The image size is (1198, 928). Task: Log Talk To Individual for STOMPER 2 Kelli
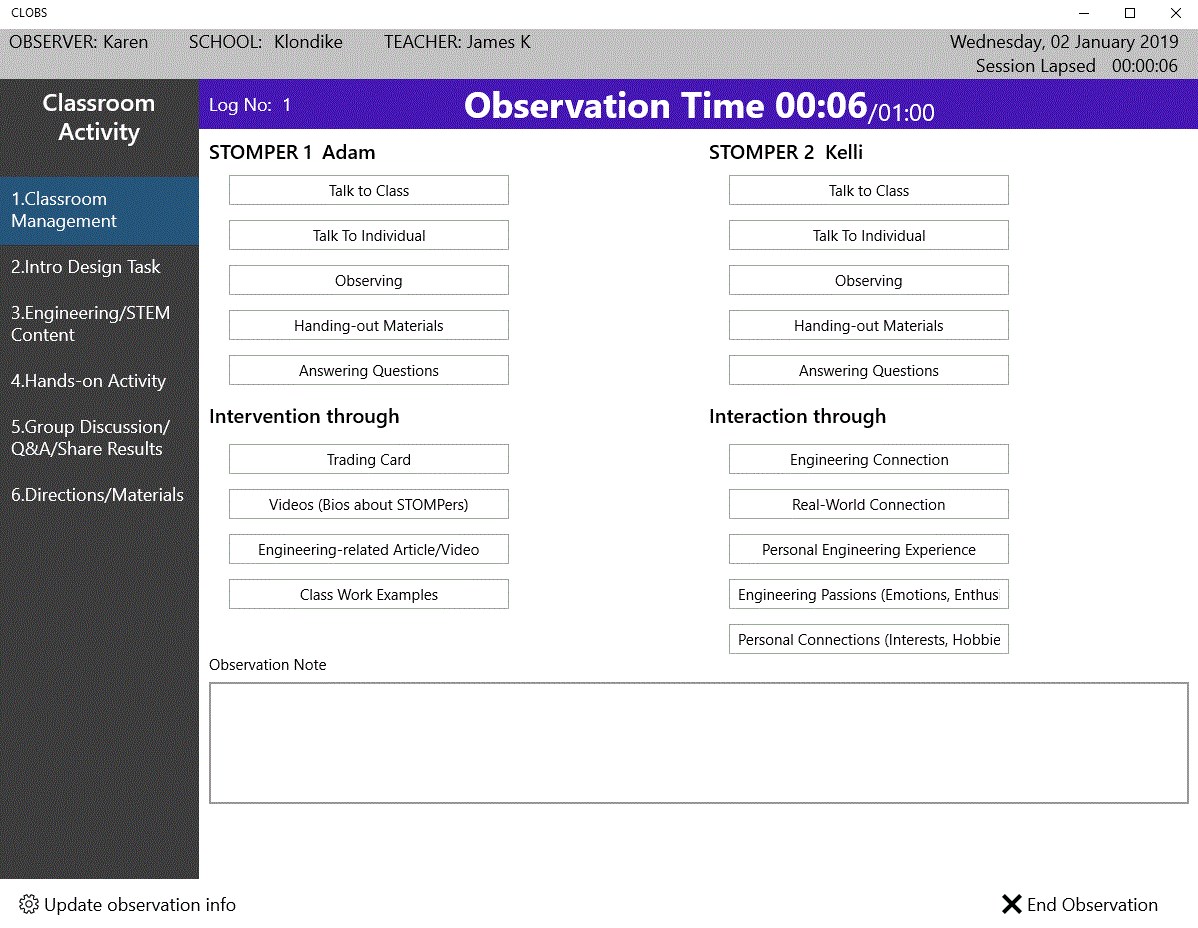[869, 235]
